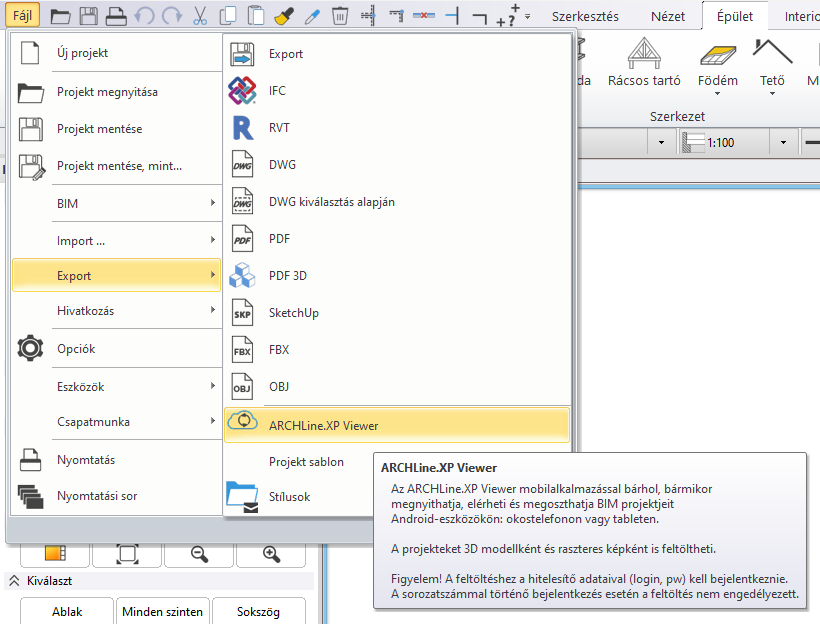Open the quick toolbar customize arrow
This screenshot has width=820, height=624.
528,17
